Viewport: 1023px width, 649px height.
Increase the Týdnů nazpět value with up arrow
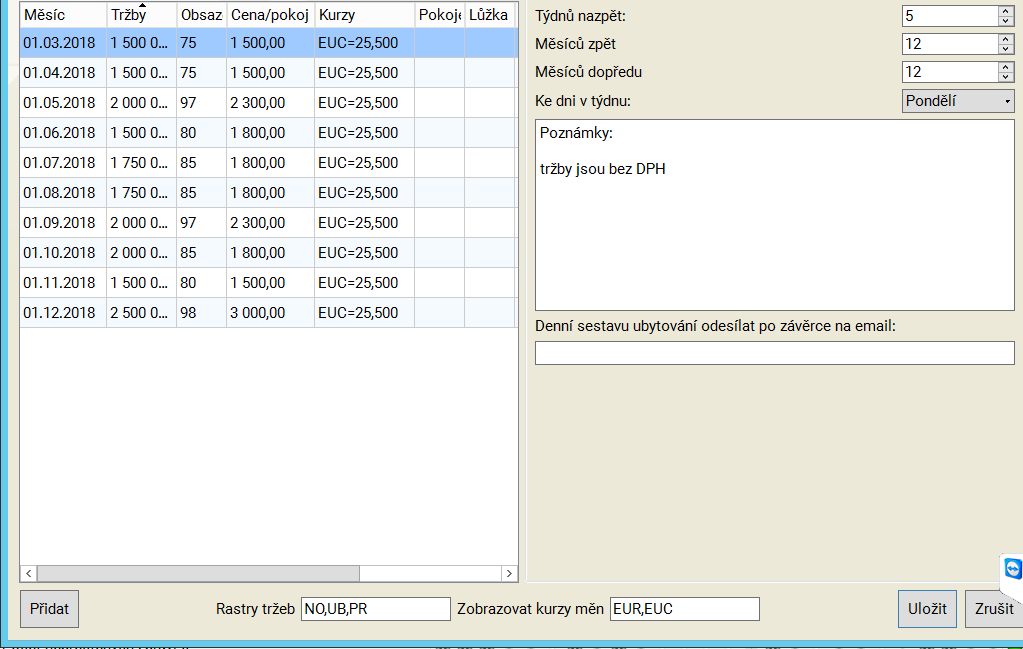click(x=1005, y=11)
